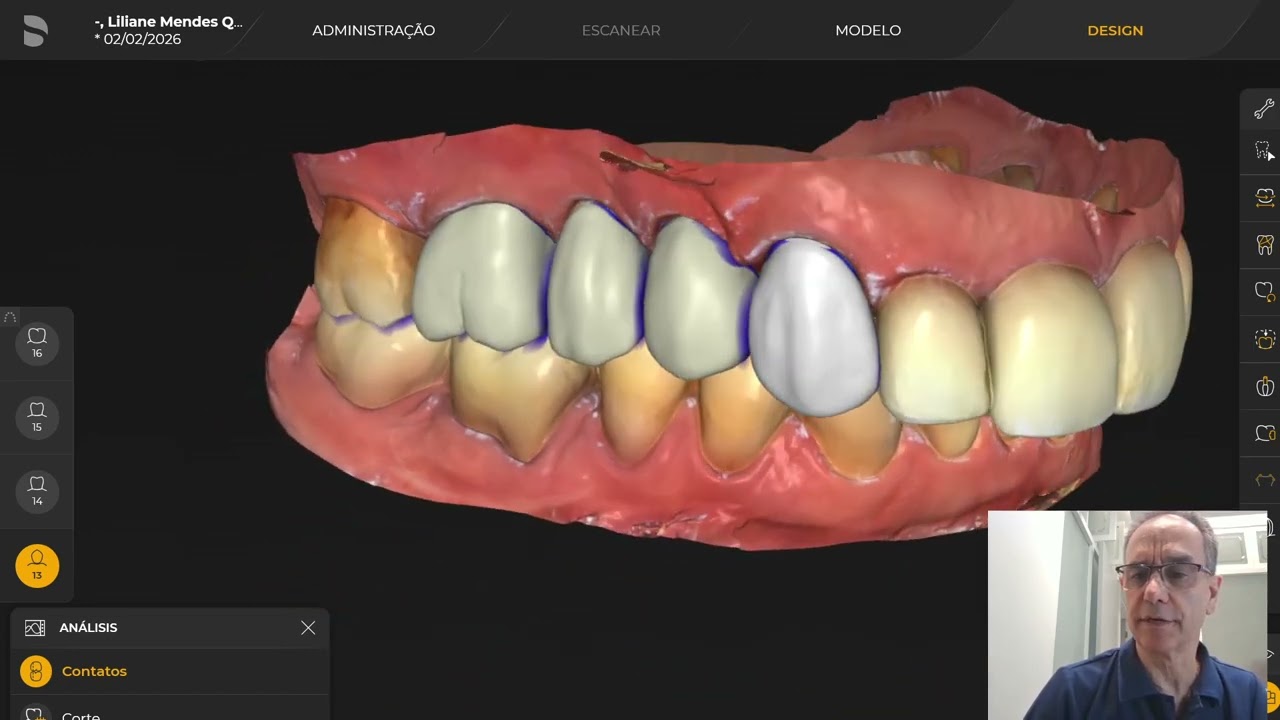
Task: Activate the Contatos analysis icon
Action: [36, 671]
